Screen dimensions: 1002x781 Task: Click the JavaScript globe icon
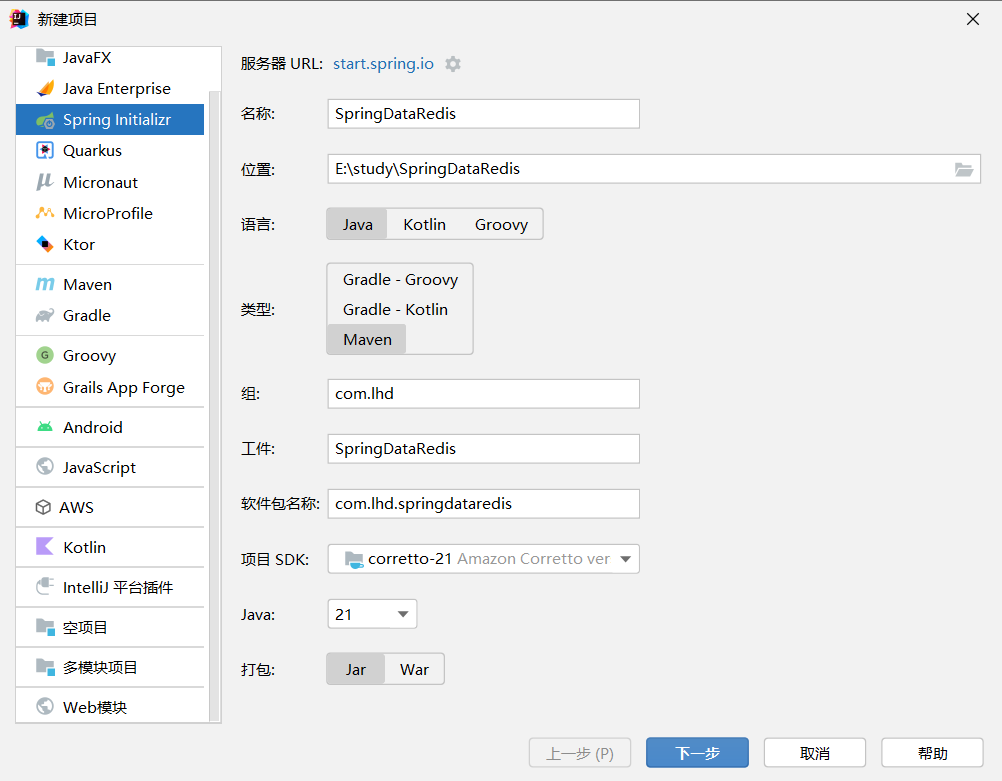45,467
